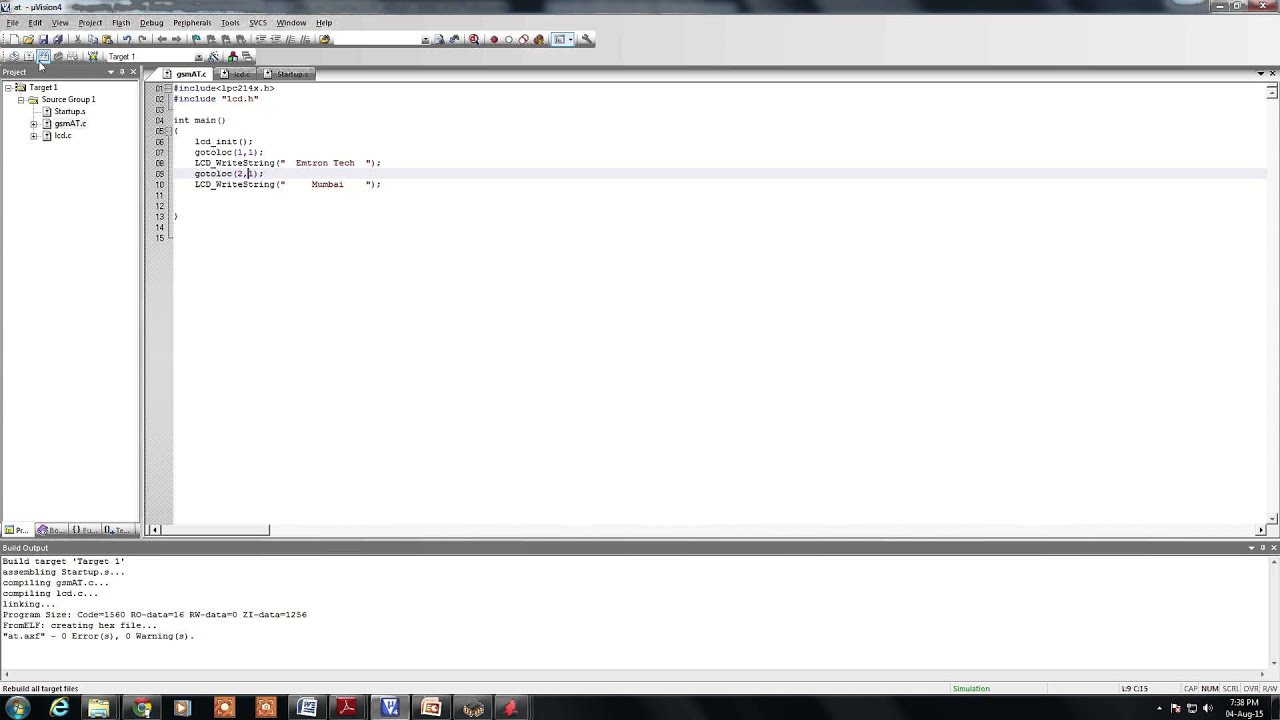This screenshot has width=1280, height=720.
Task: Open the Project menu
Action: [90, 22]
